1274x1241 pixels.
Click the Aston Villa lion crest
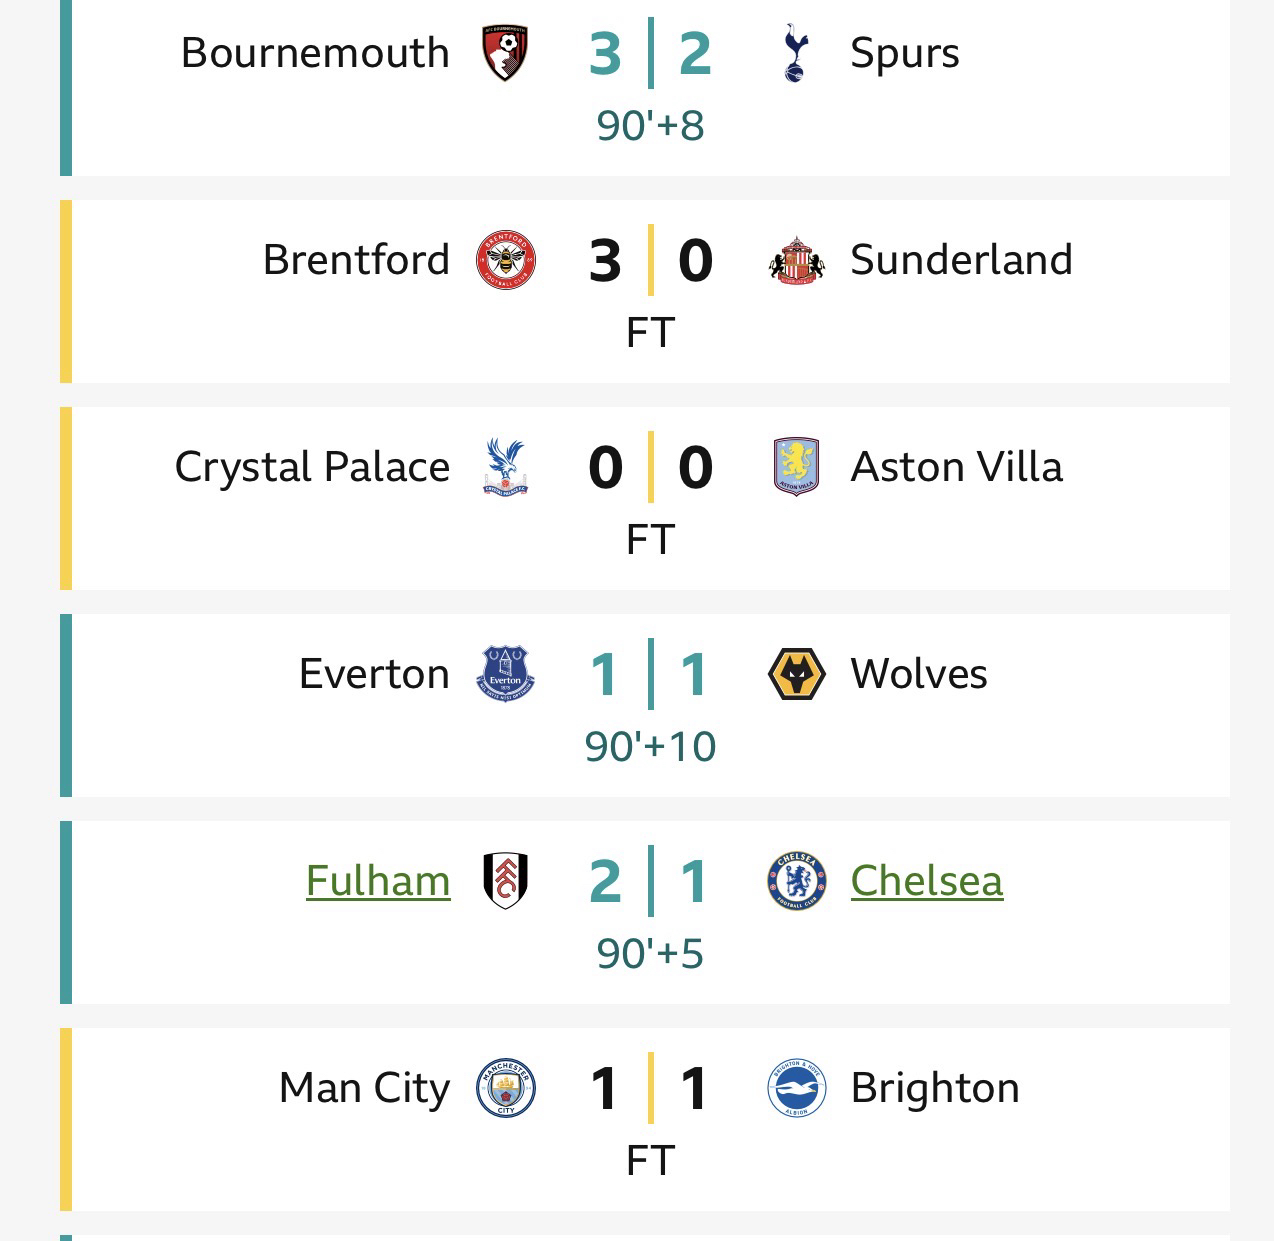pos(796,467)
